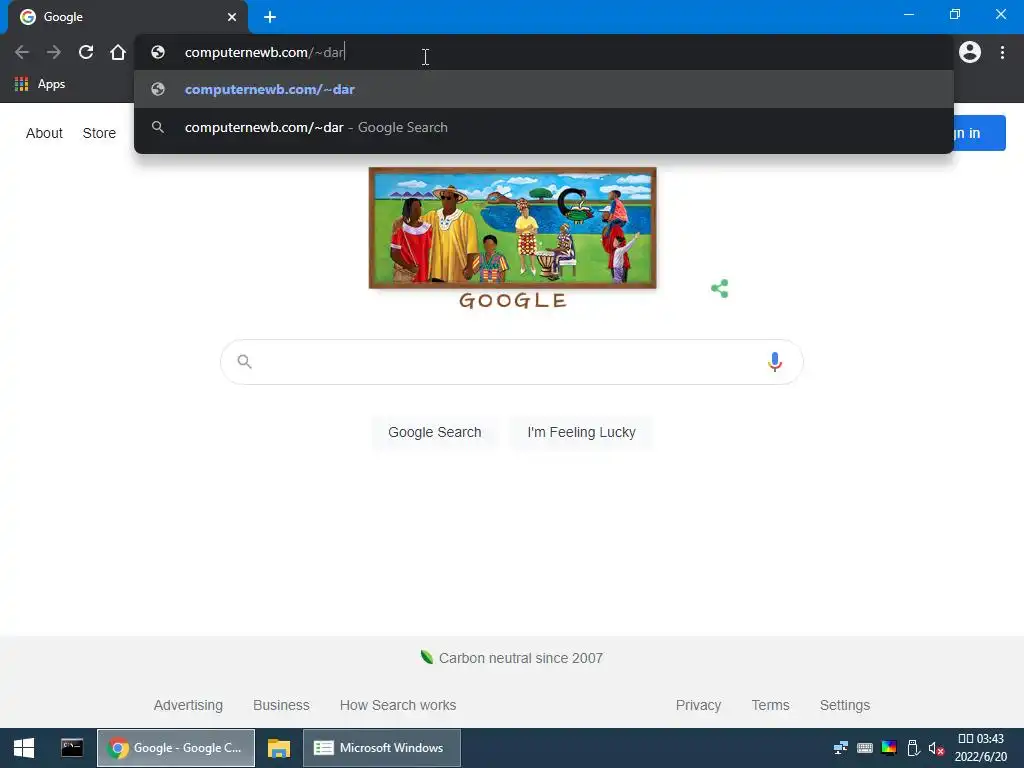Click the magnifier icon in search box
Screen dimensions: 1024x768
244,361
